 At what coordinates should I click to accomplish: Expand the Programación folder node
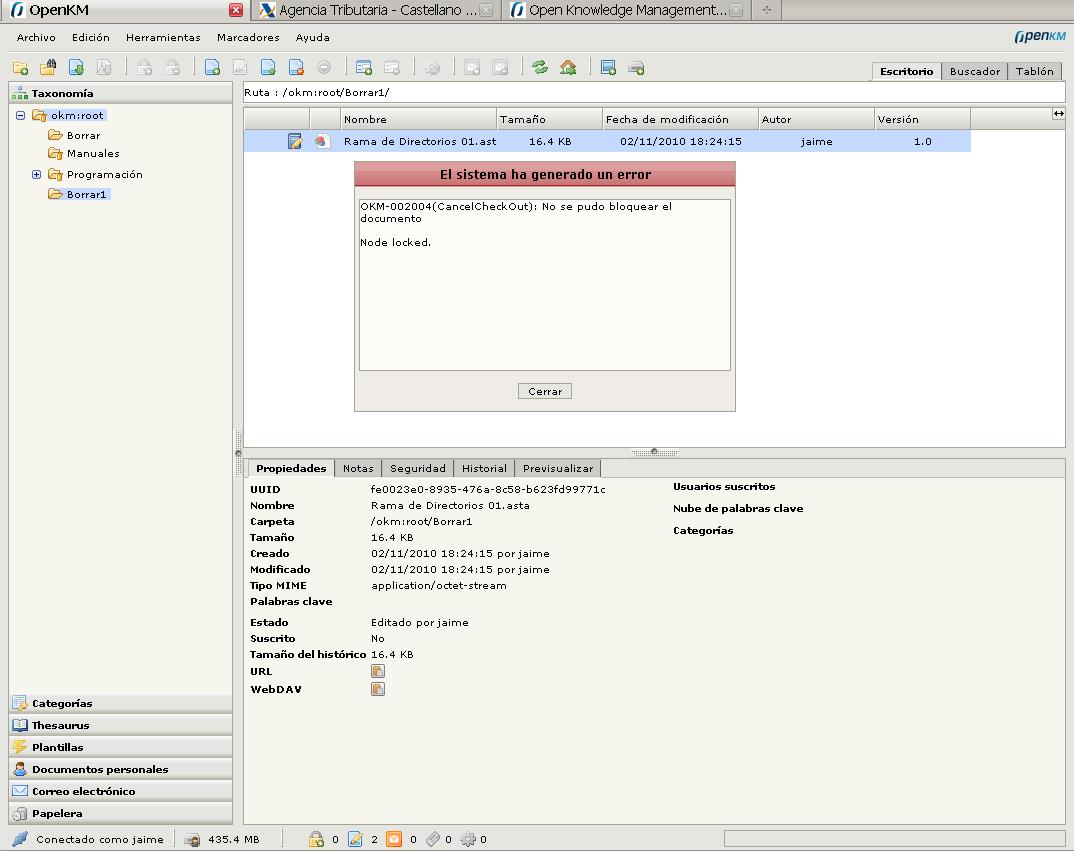point(36,174)
